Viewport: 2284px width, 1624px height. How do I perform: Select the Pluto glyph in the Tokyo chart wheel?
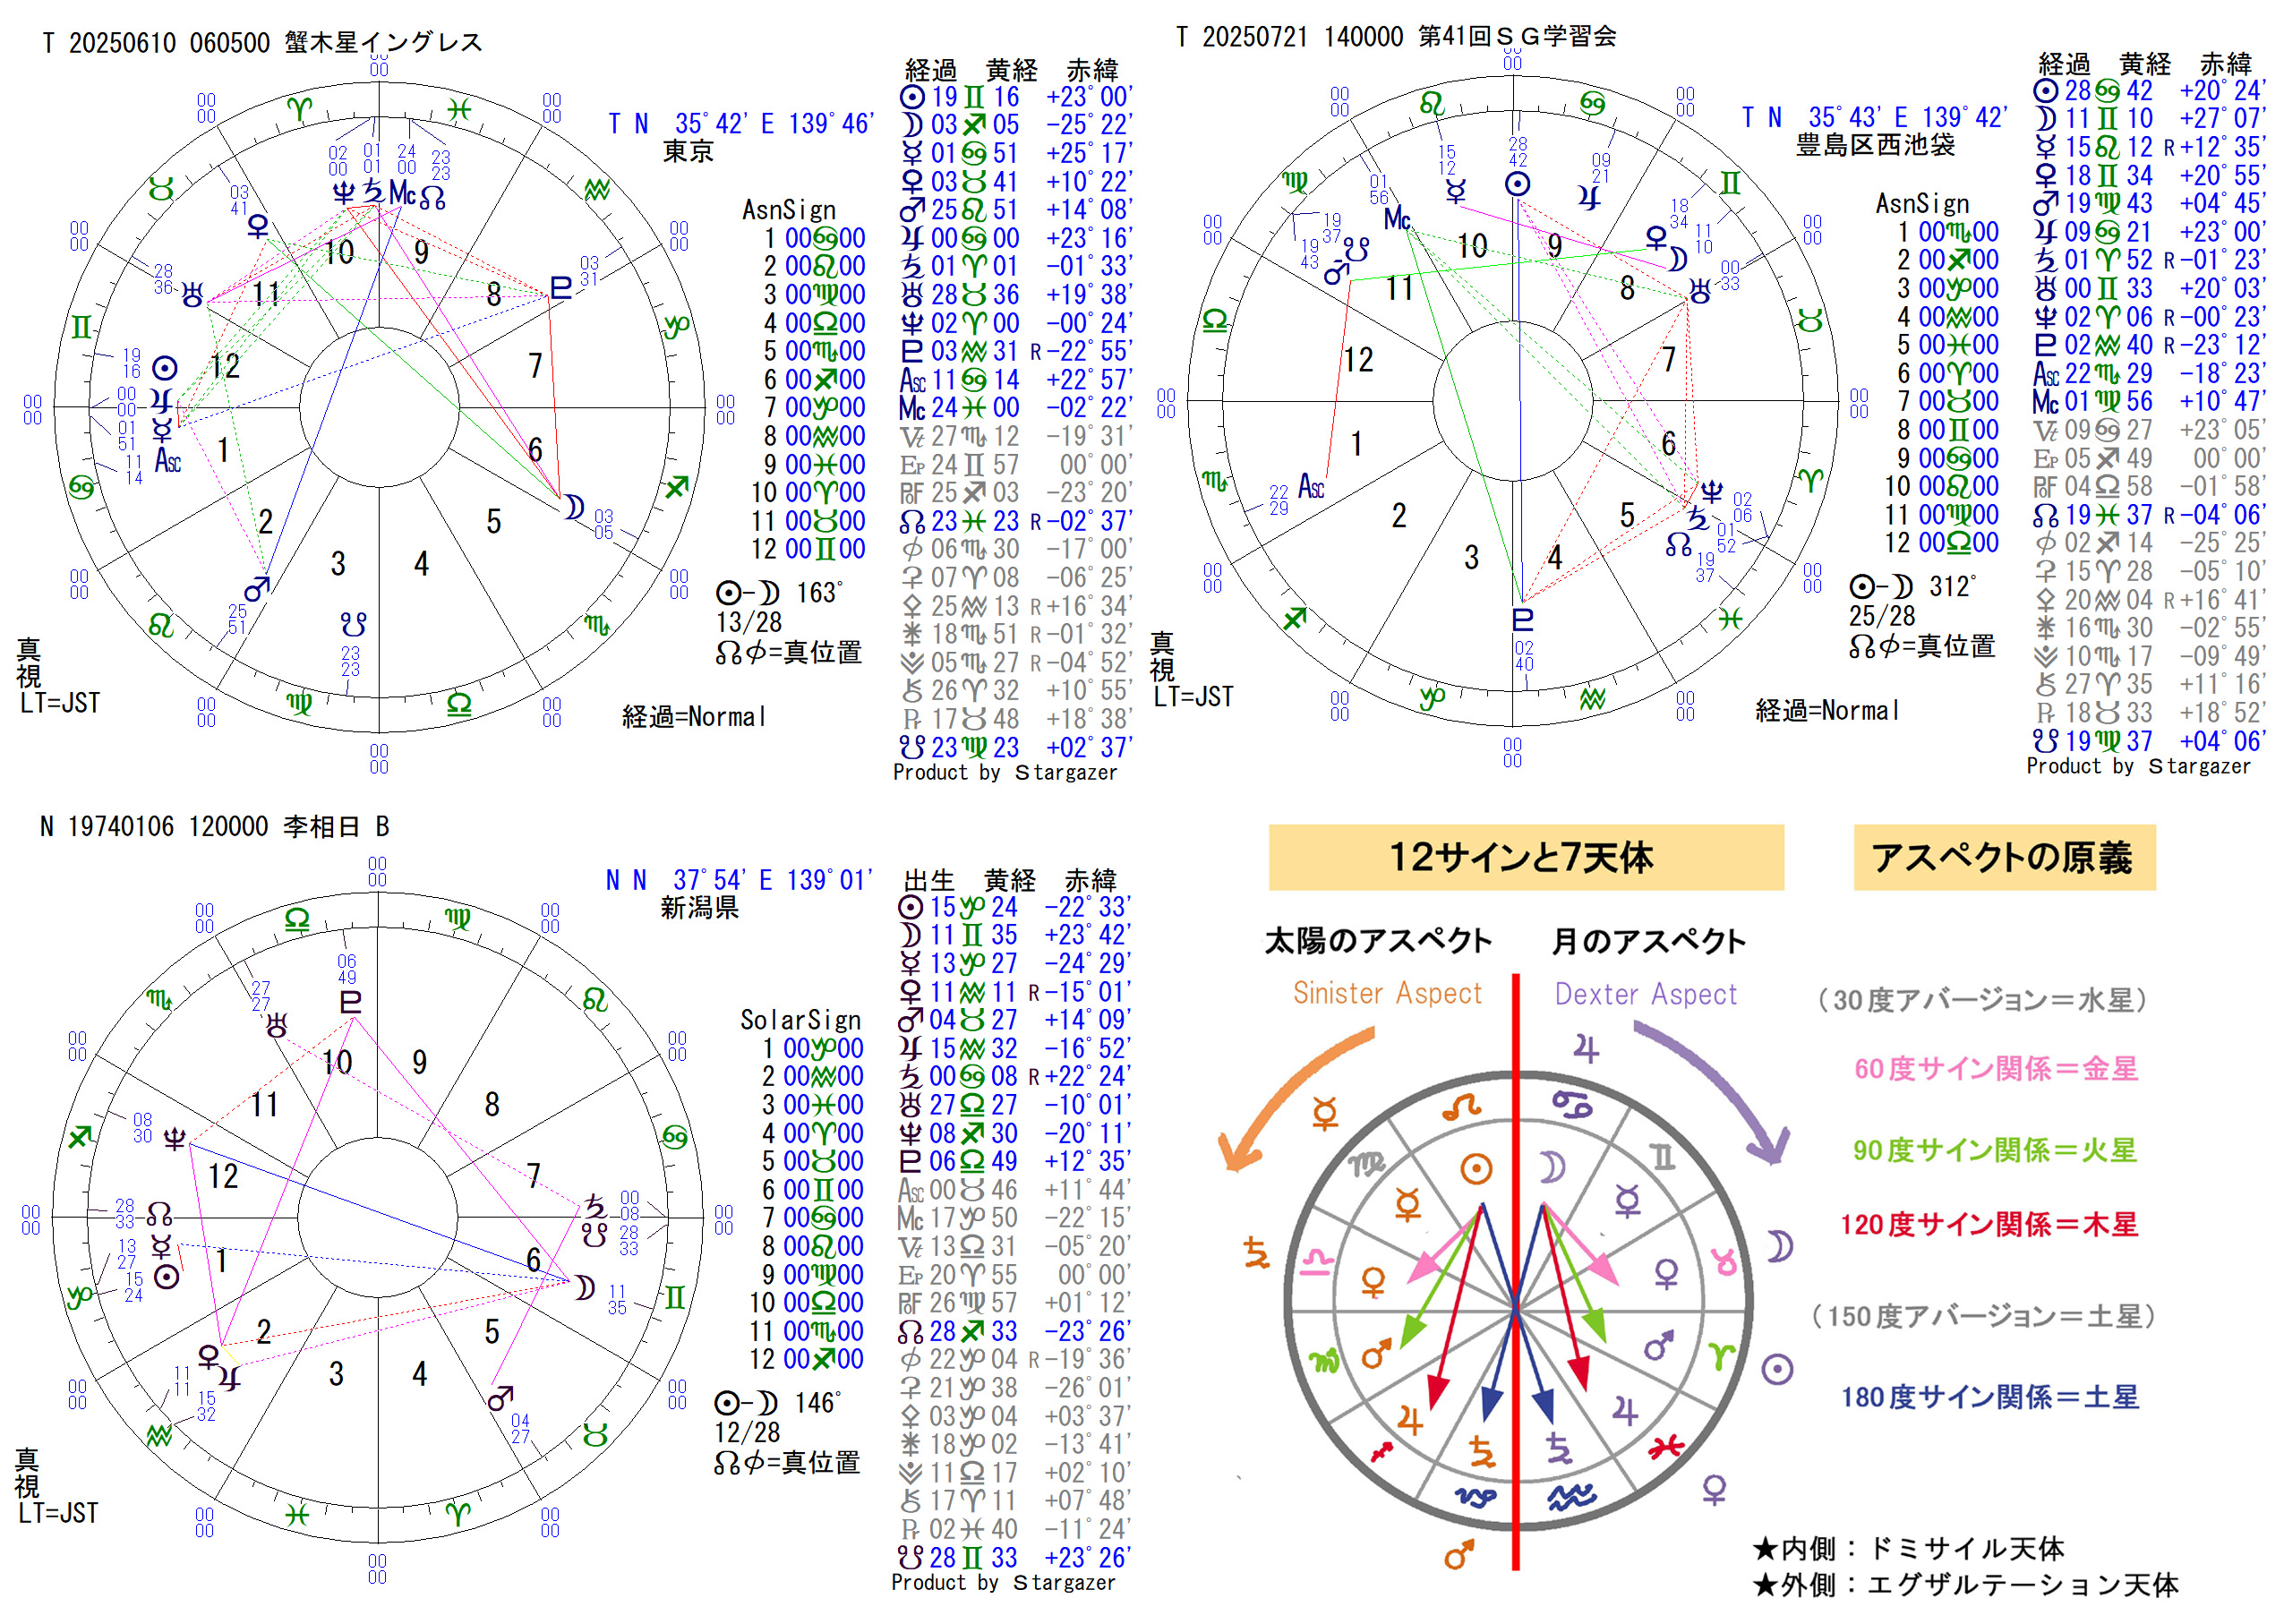click(x=561, y=288)
